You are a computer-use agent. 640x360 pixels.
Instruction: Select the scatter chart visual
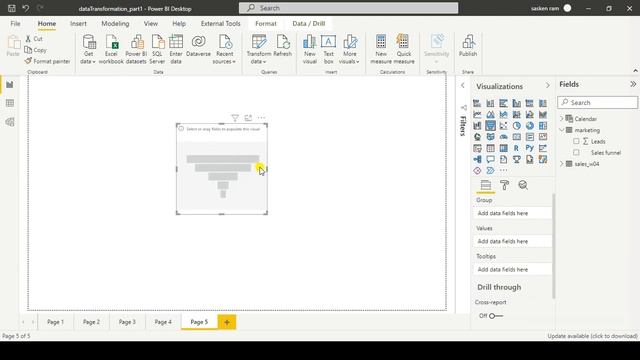(503, 126)
